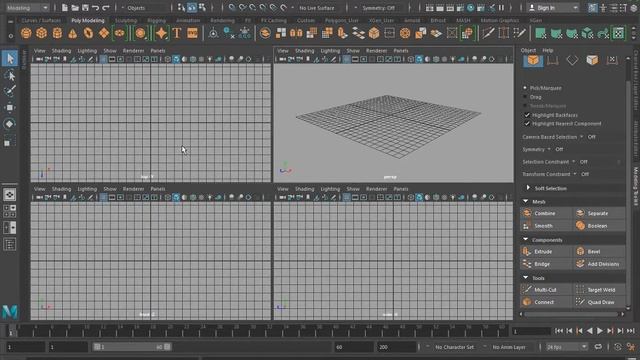Viewport: 640px width, 360px height.
Task: Click the polygon Type text tool icon
Action: (177, 33)
